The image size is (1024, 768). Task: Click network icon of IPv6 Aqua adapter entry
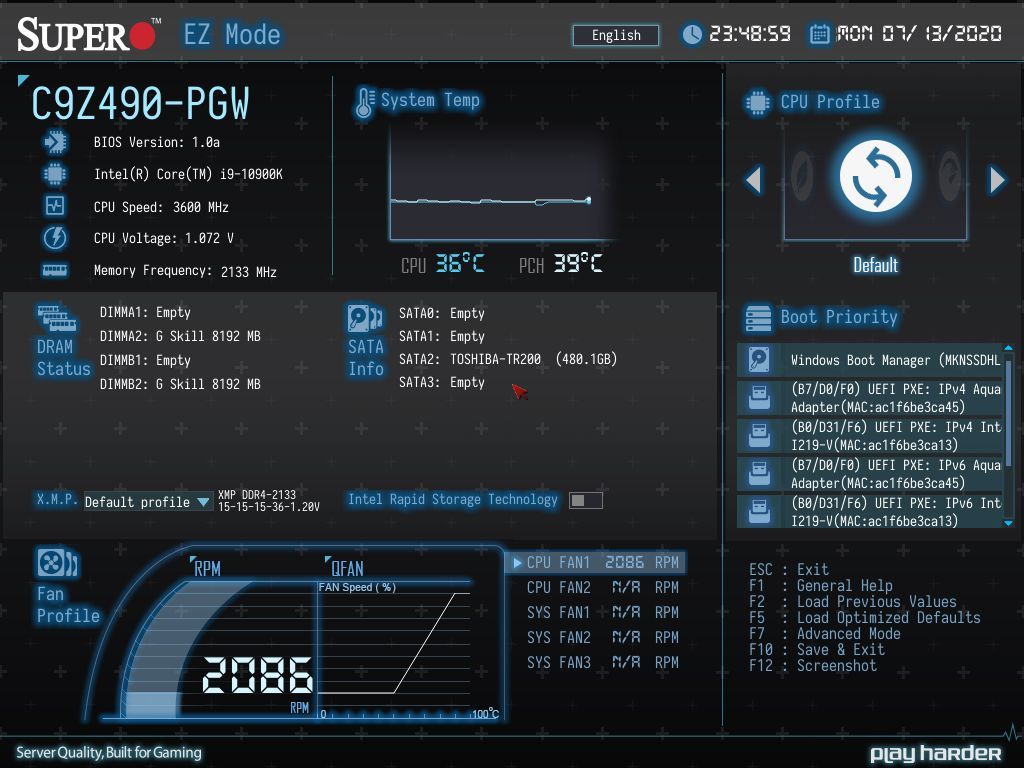pos(759,473)
